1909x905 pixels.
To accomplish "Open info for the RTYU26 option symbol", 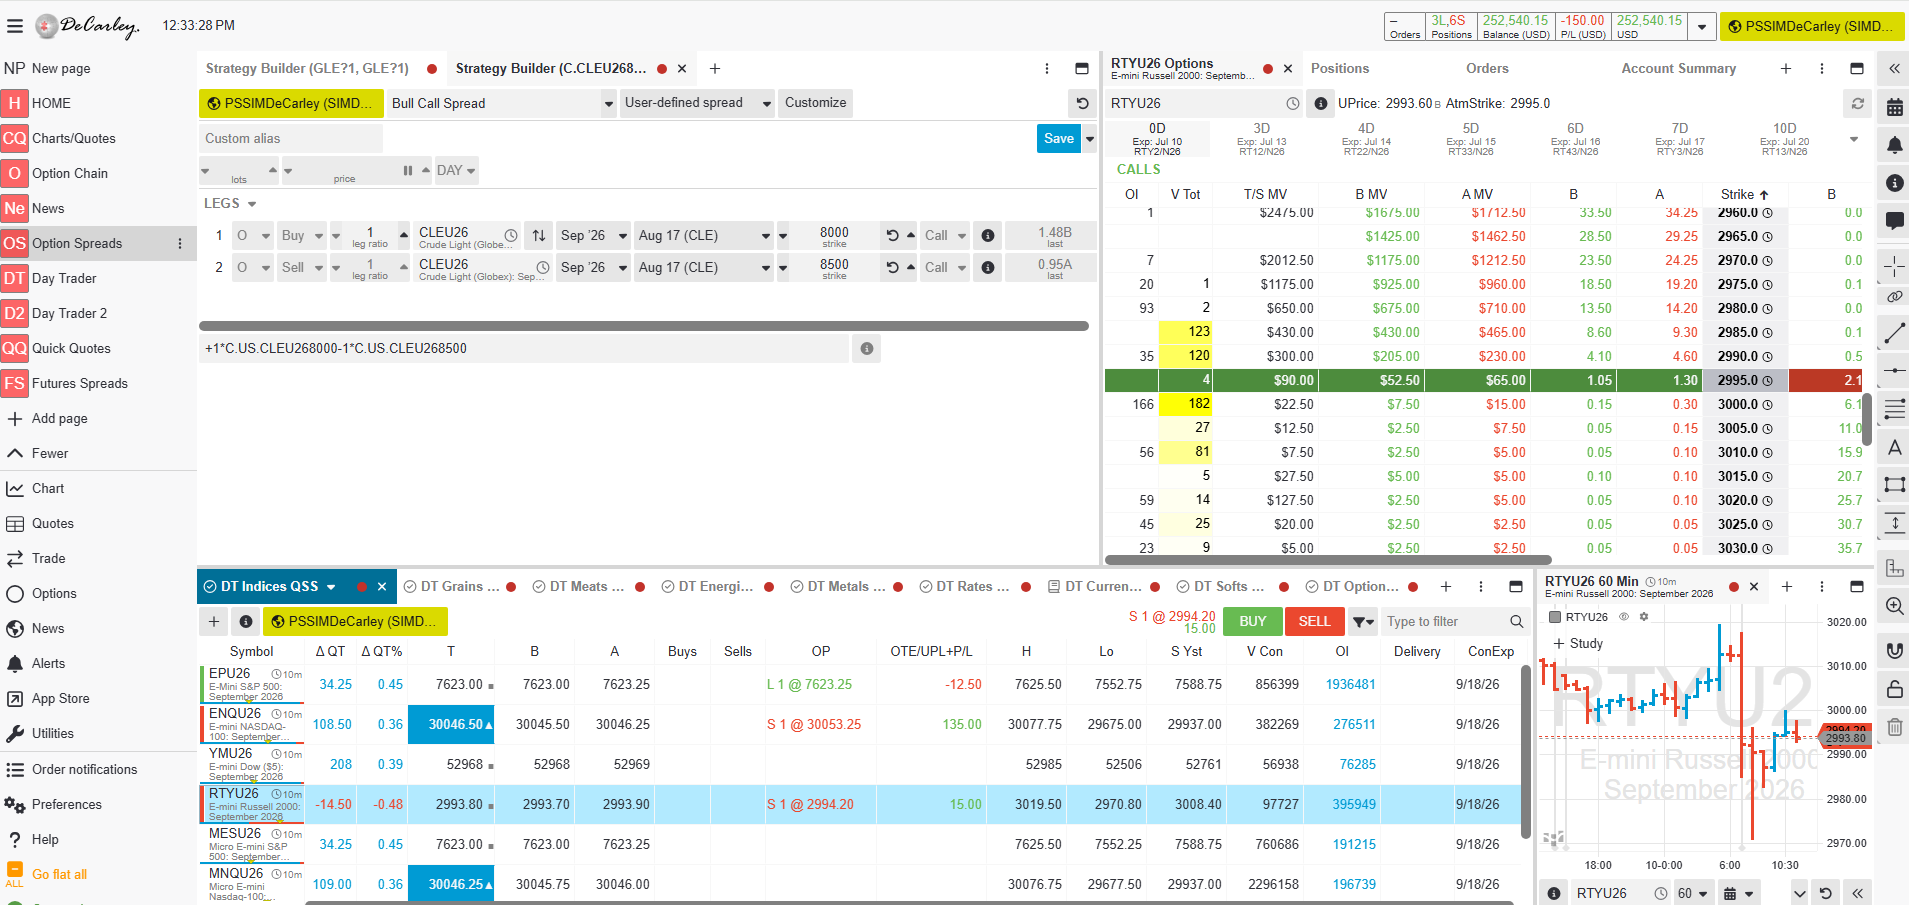I will click(x=1321, y=103).
